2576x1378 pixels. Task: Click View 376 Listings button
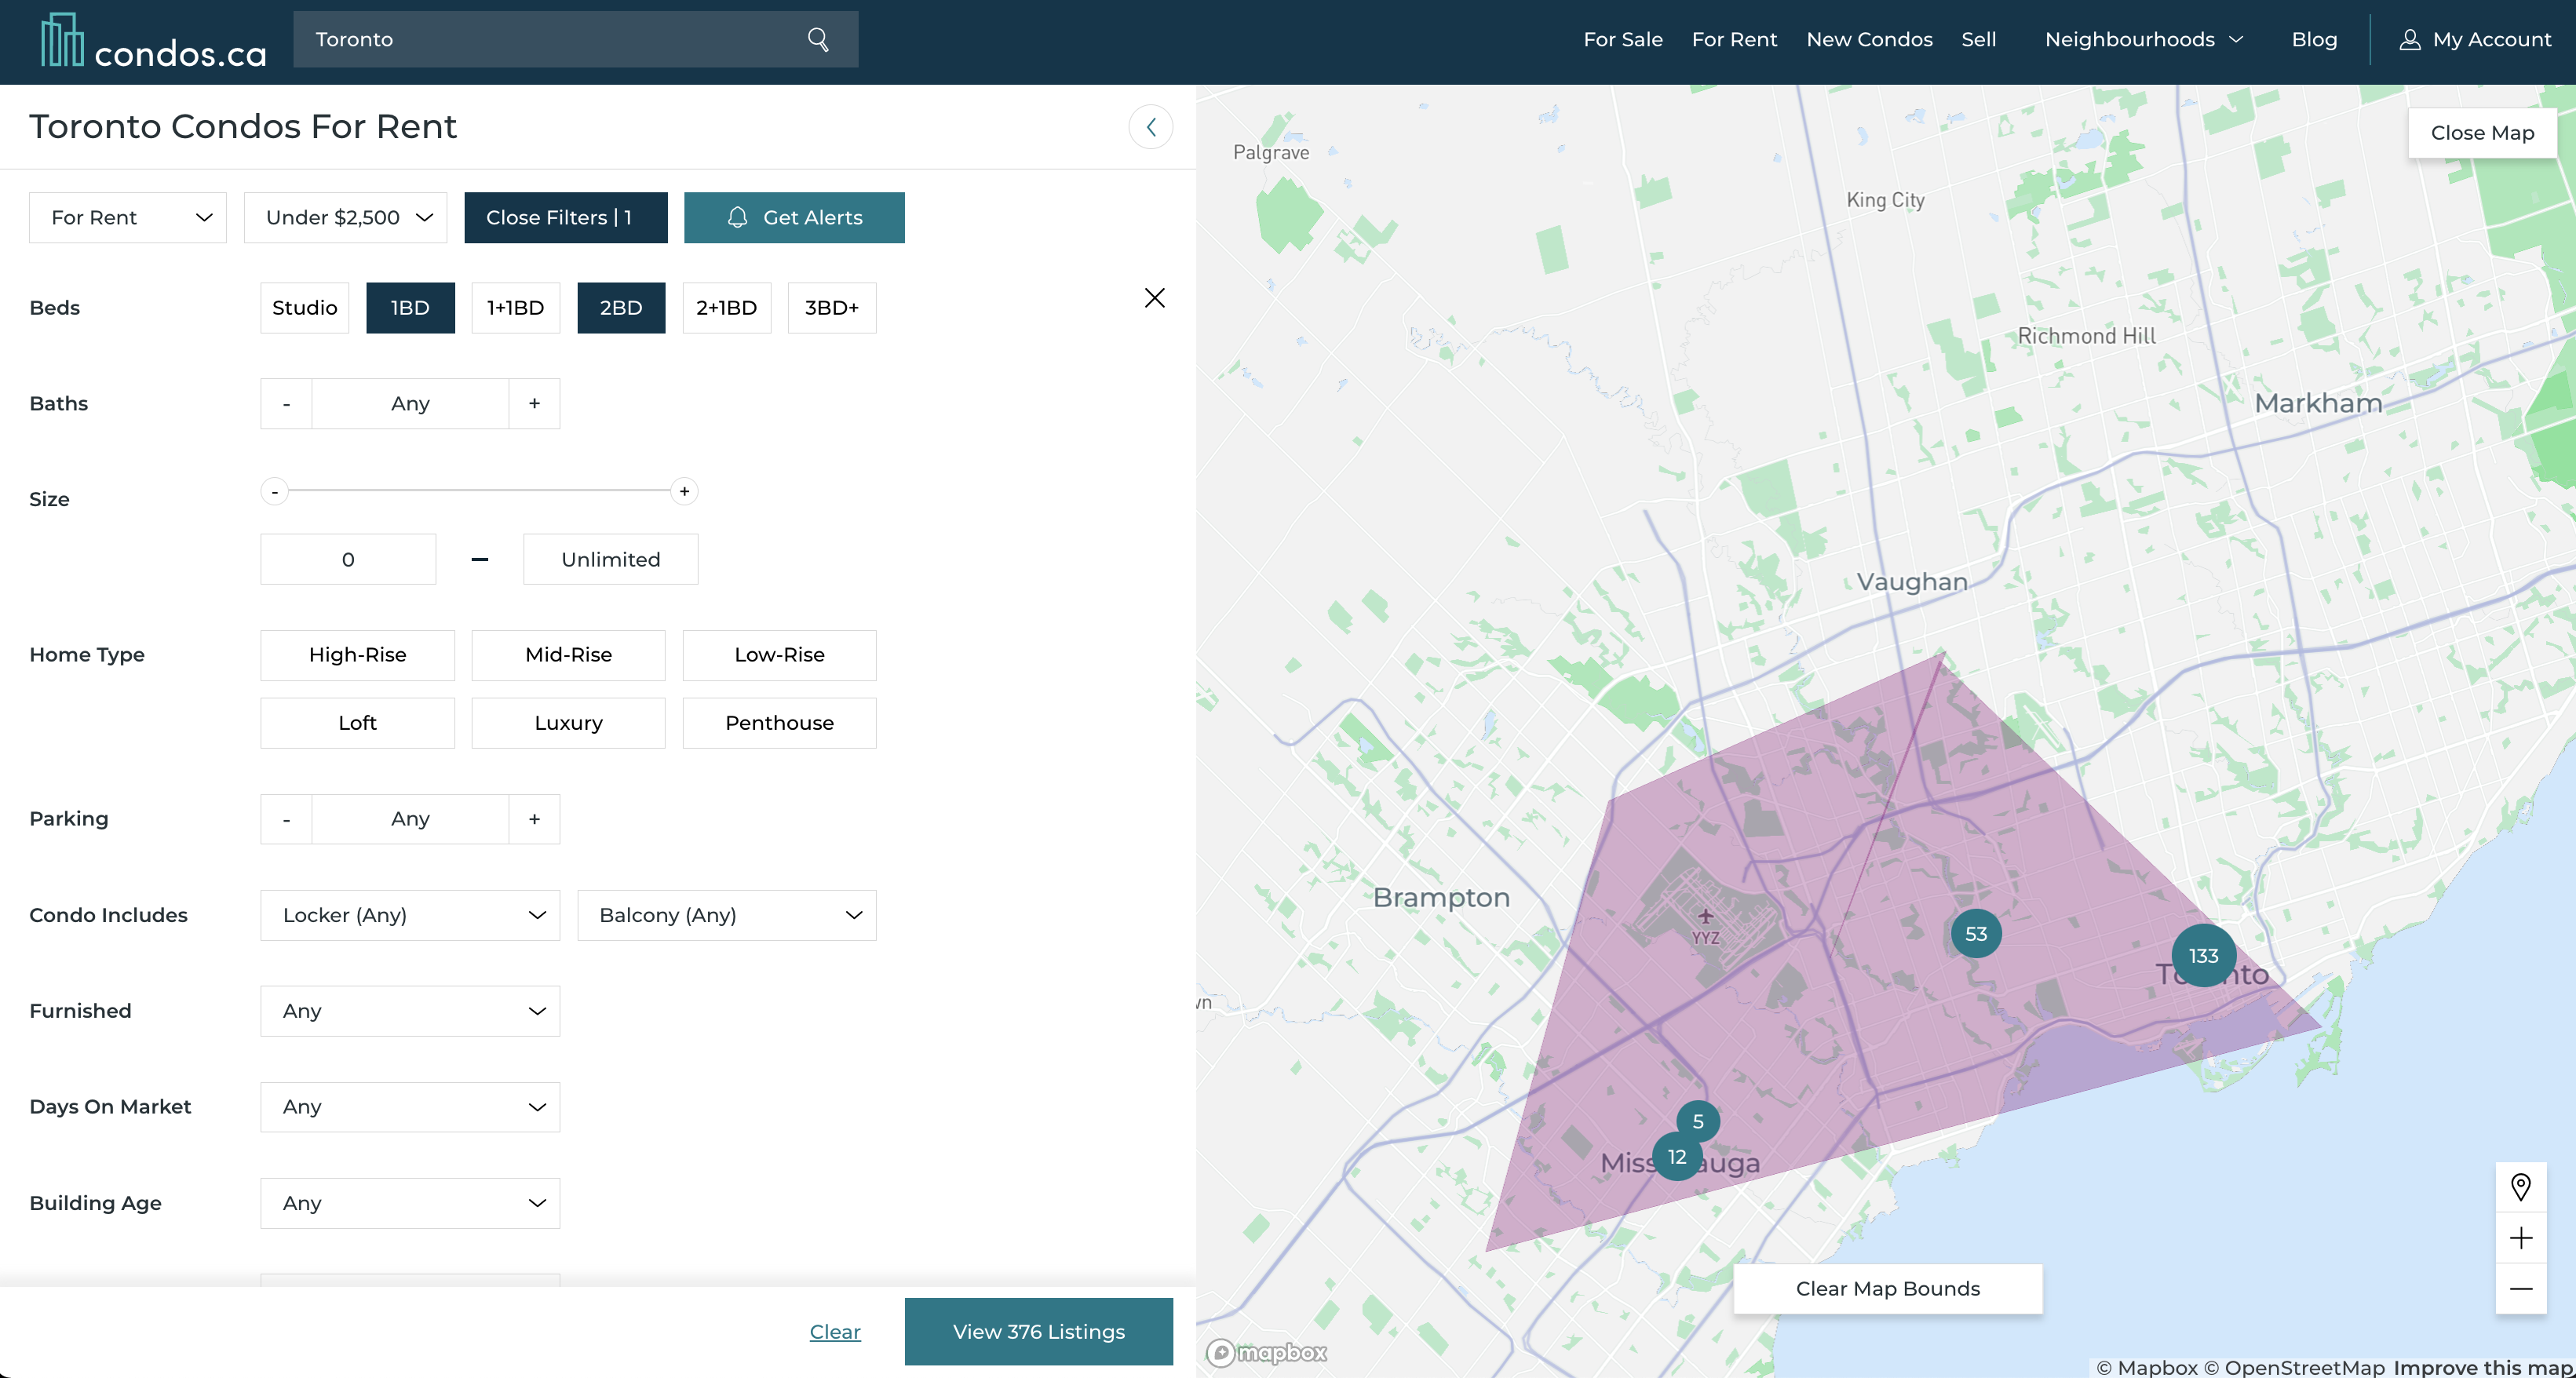[1038, 1331]
